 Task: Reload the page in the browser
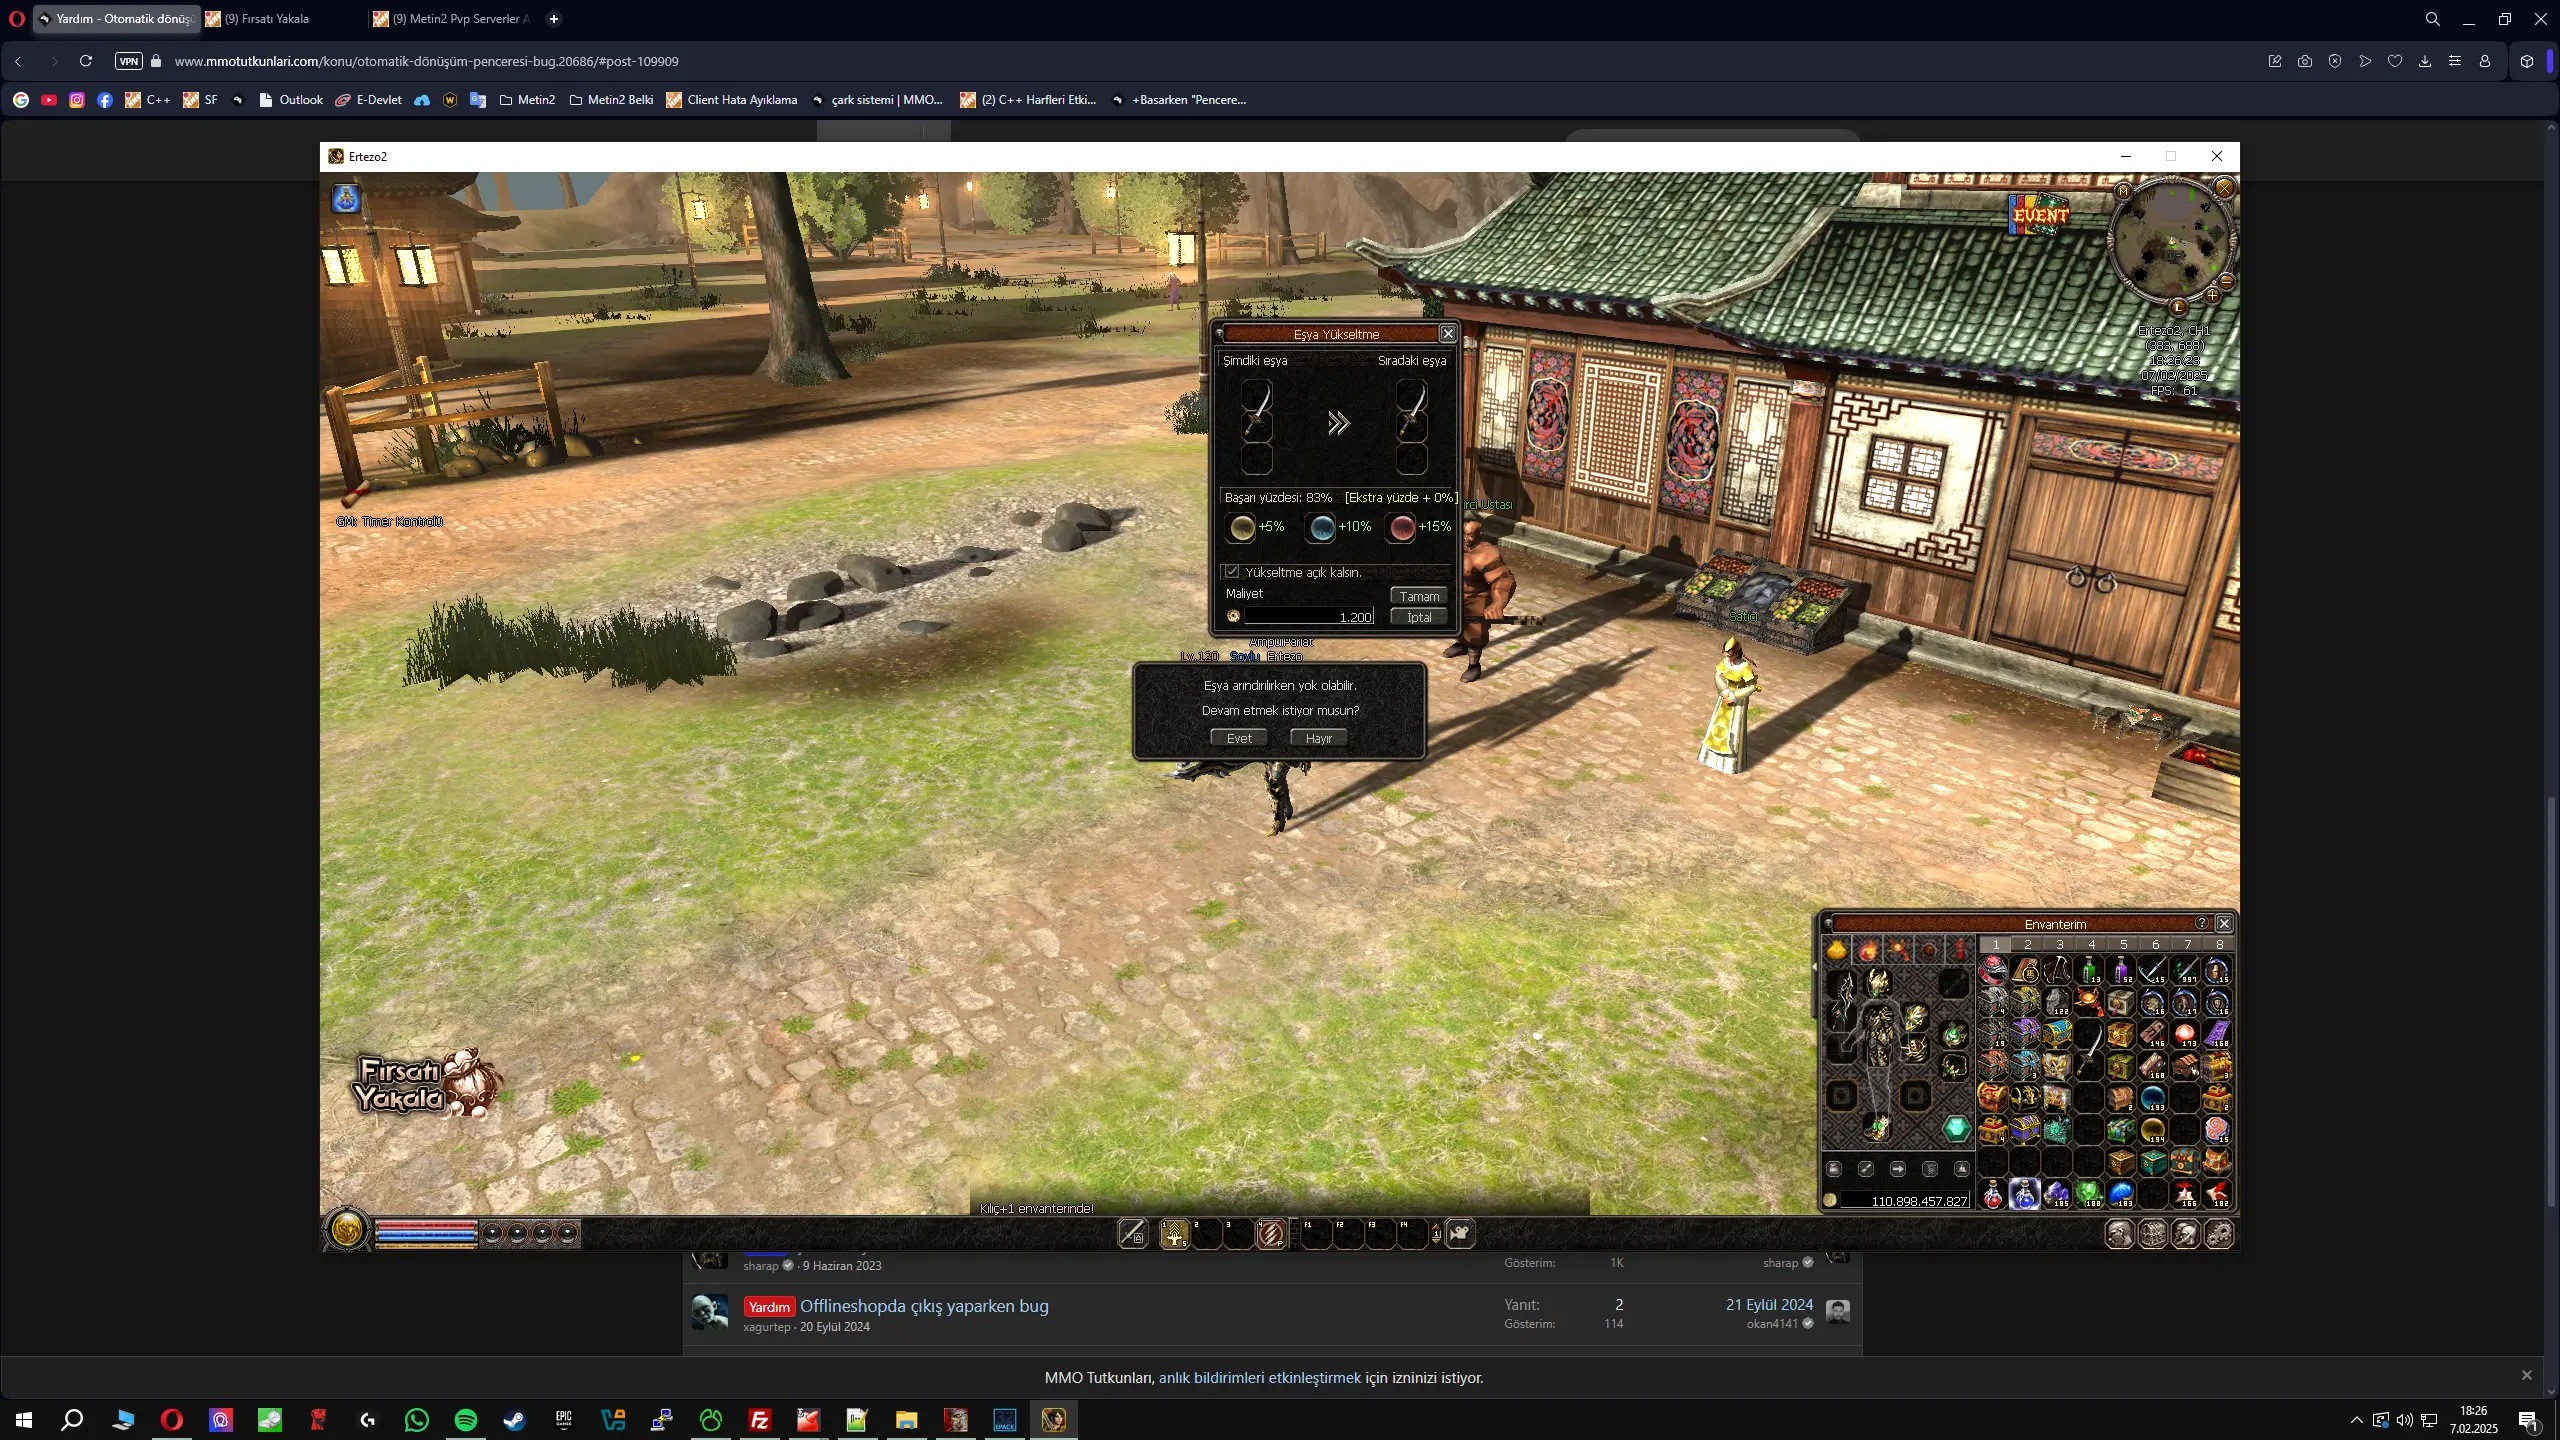click(86, 61)
